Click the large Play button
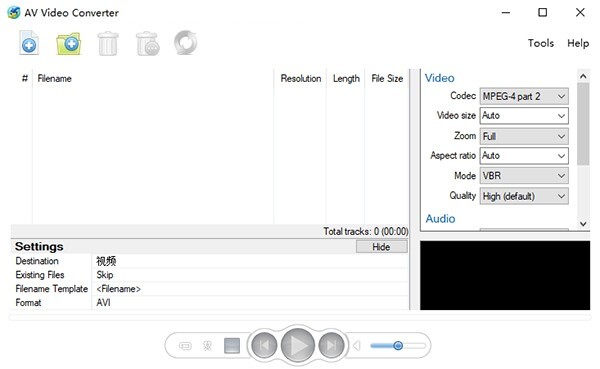The image size is (600, 369). (298, 345)
